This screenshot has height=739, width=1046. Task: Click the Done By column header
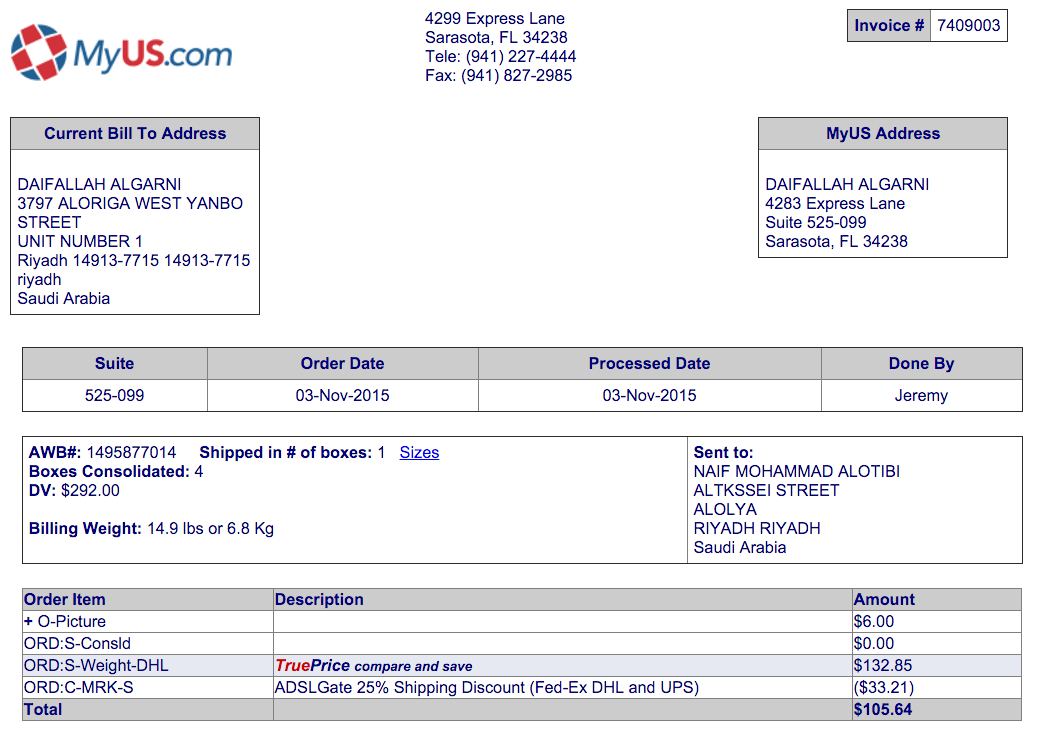(921, 364)
